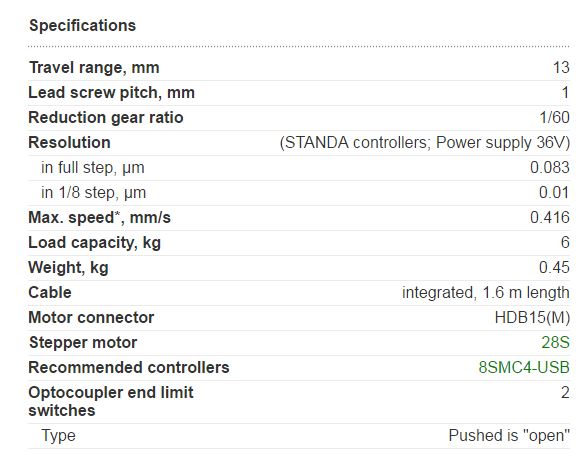Click the STANDA controllers power supply note
The height and width of the screenshot is (473, 587).
[x=425, y=143]
